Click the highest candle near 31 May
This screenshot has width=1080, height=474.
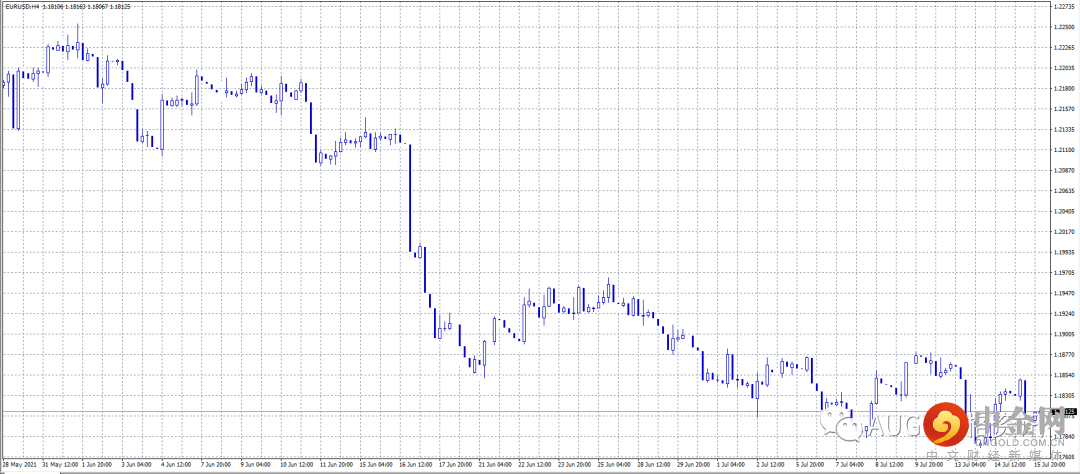coord(77,40)
